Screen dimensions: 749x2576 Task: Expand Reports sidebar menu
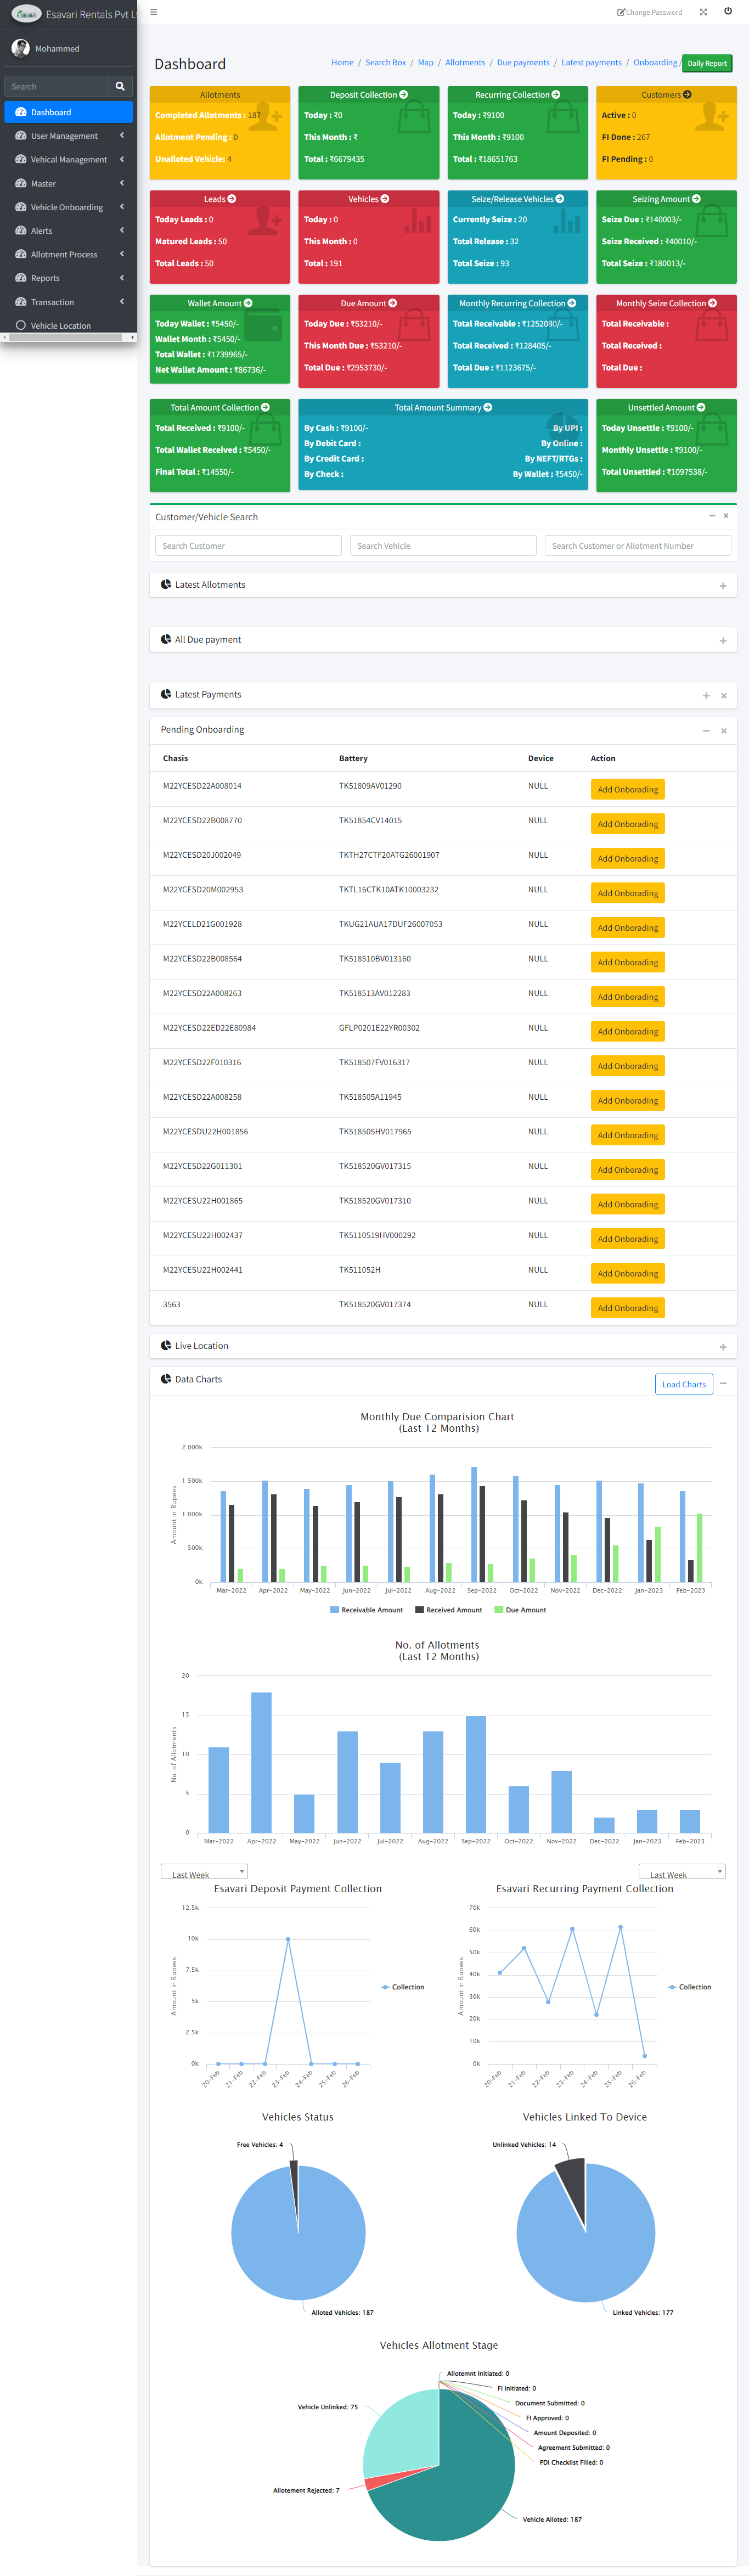click(68, 278)
